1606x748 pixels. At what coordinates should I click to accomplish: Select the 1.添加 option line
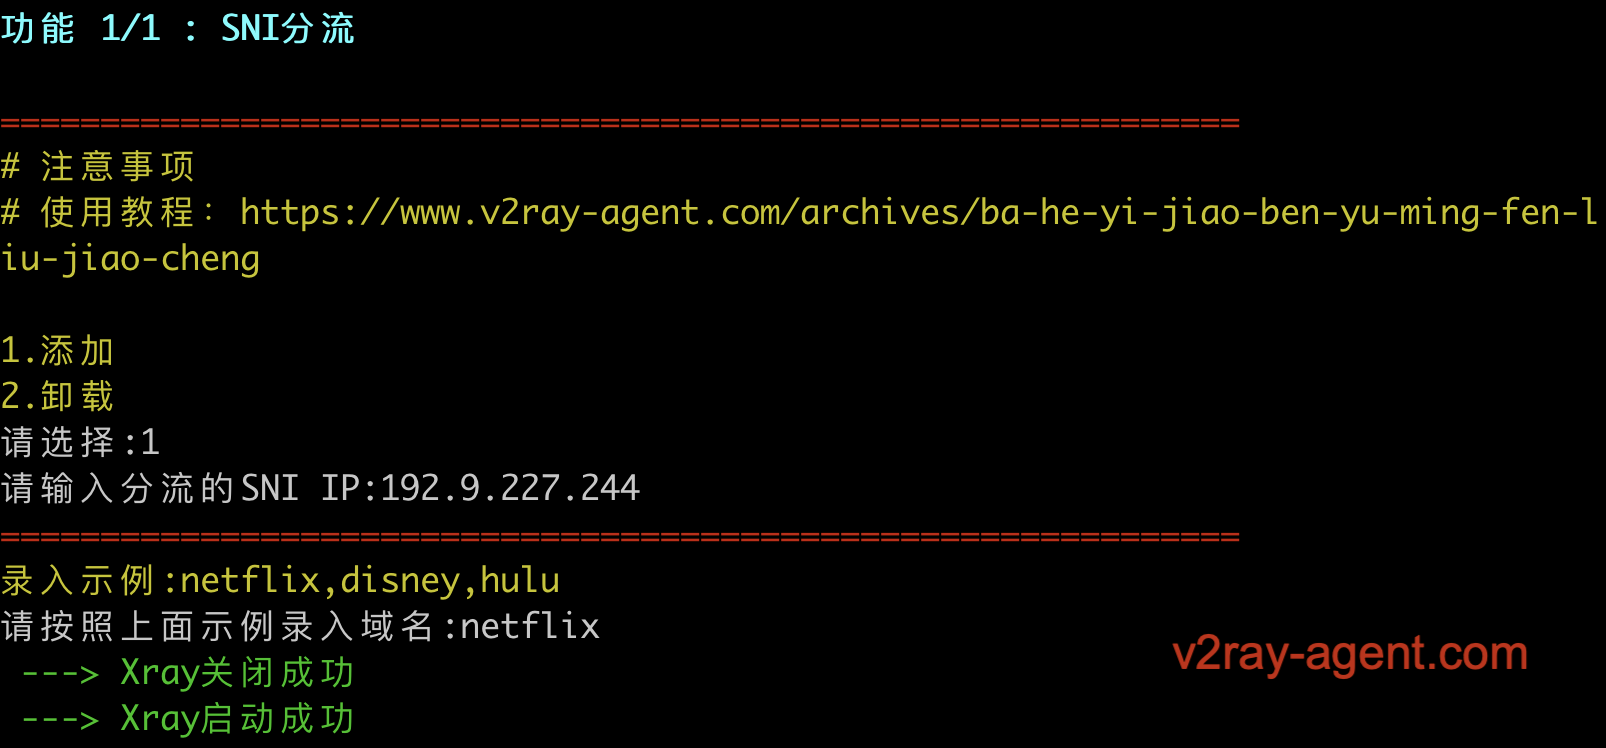point(57,351)
